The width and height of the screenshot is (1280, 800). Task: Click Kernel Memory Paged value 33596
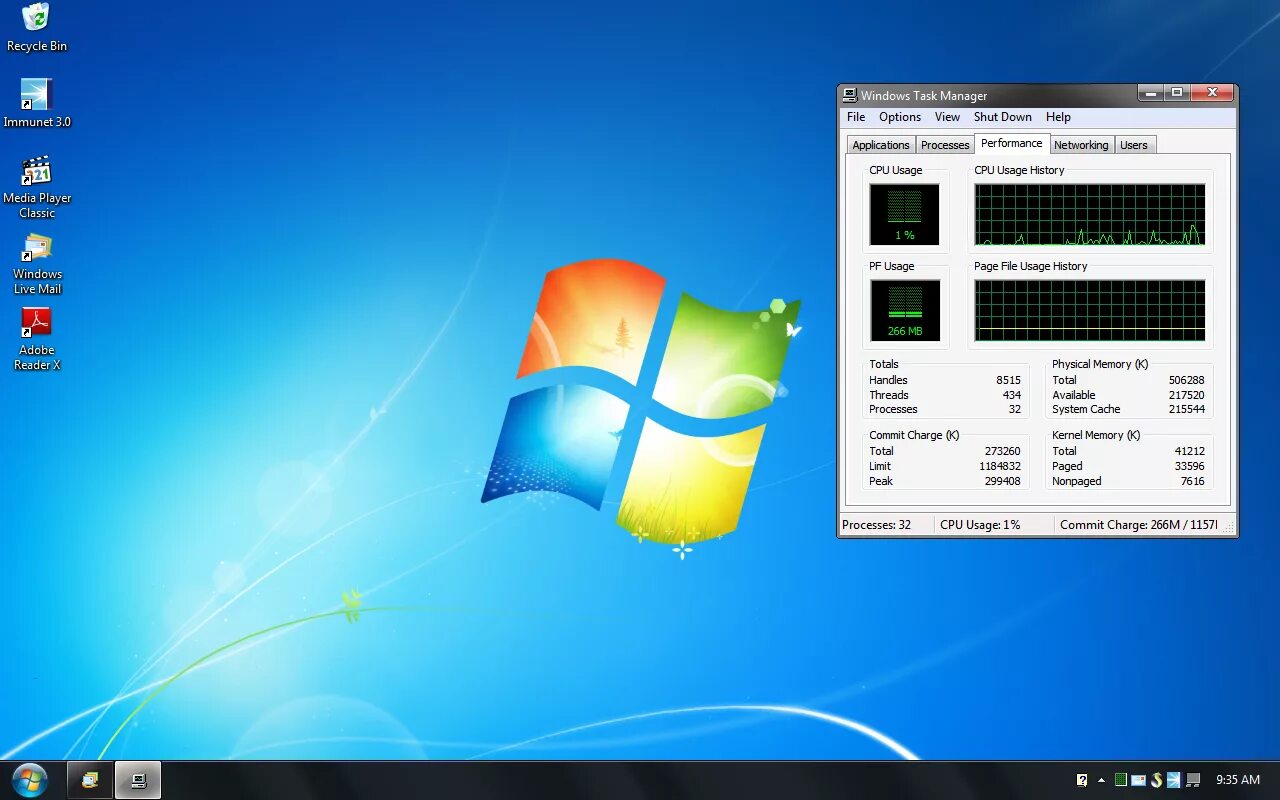pyautogui.click(x=1190, y=466)
